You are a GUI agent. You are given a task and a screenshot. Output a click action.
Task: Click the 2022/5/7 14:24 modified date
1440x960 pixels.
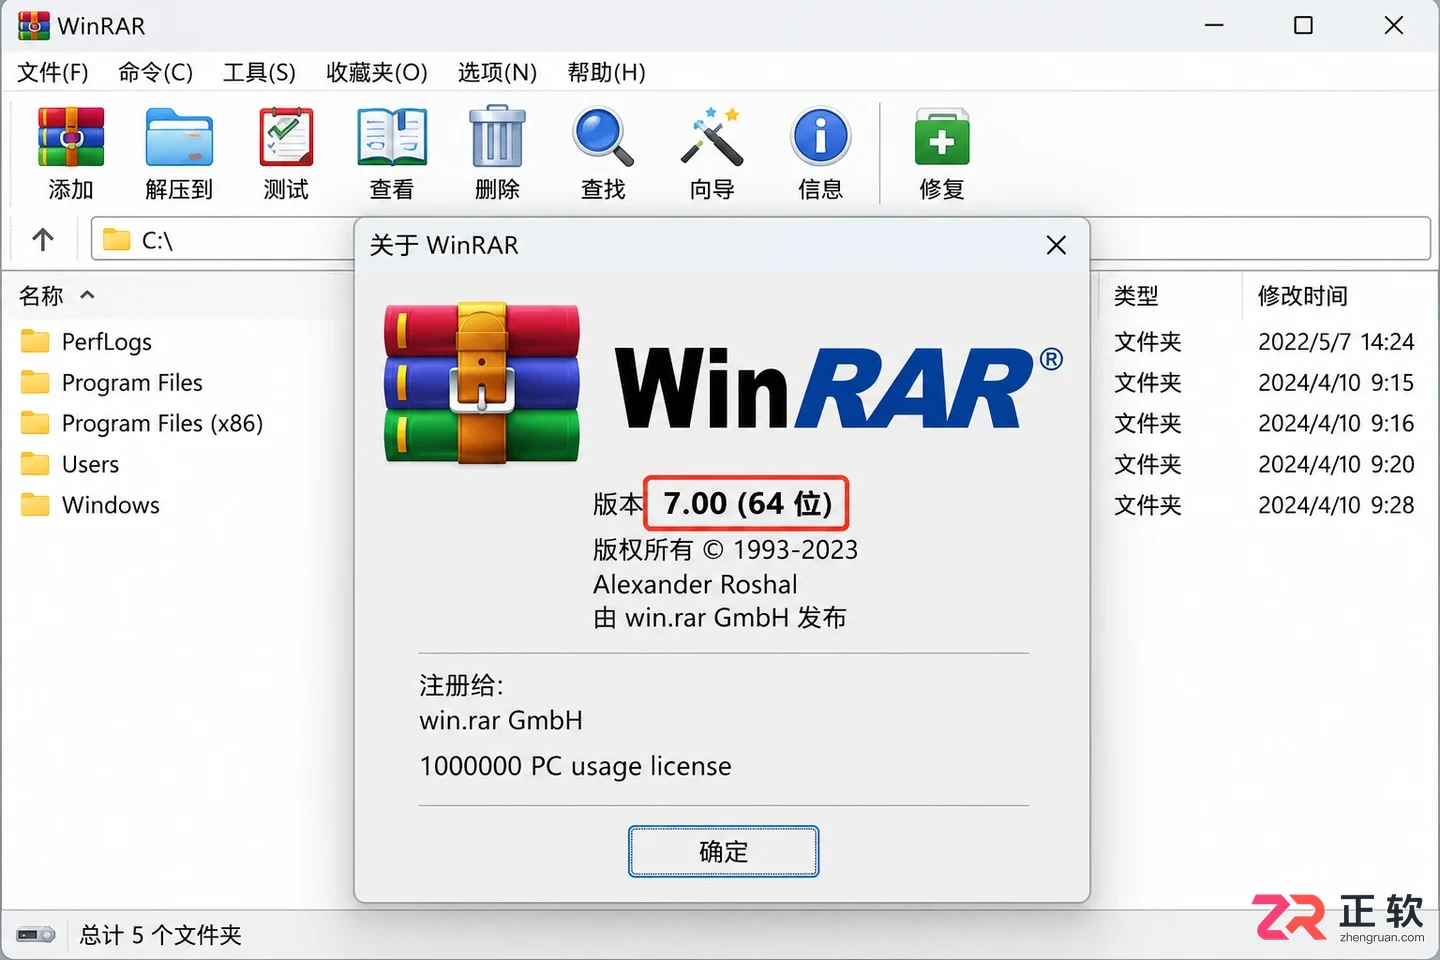[1336, 342]
